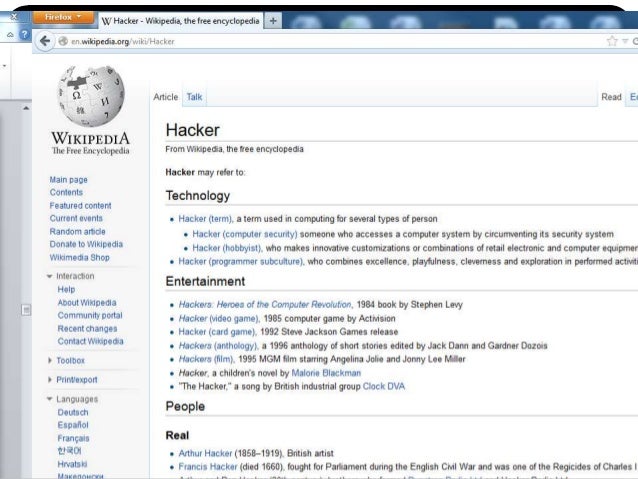This screenshot has width=638, height=479.
Task: Open Hackers (film) link
Action: pyautogui.click(x=206, y=359)
